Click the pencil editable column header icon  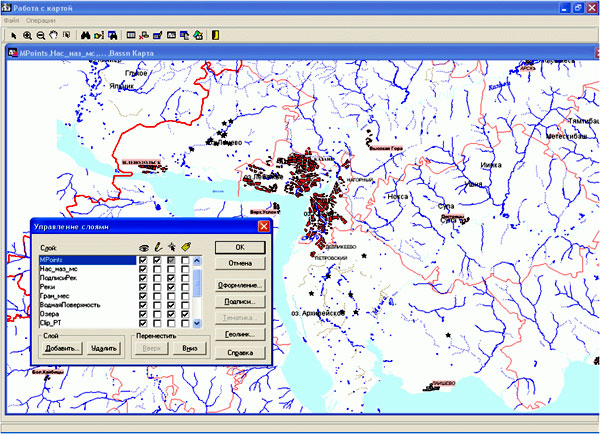[158, 247]
